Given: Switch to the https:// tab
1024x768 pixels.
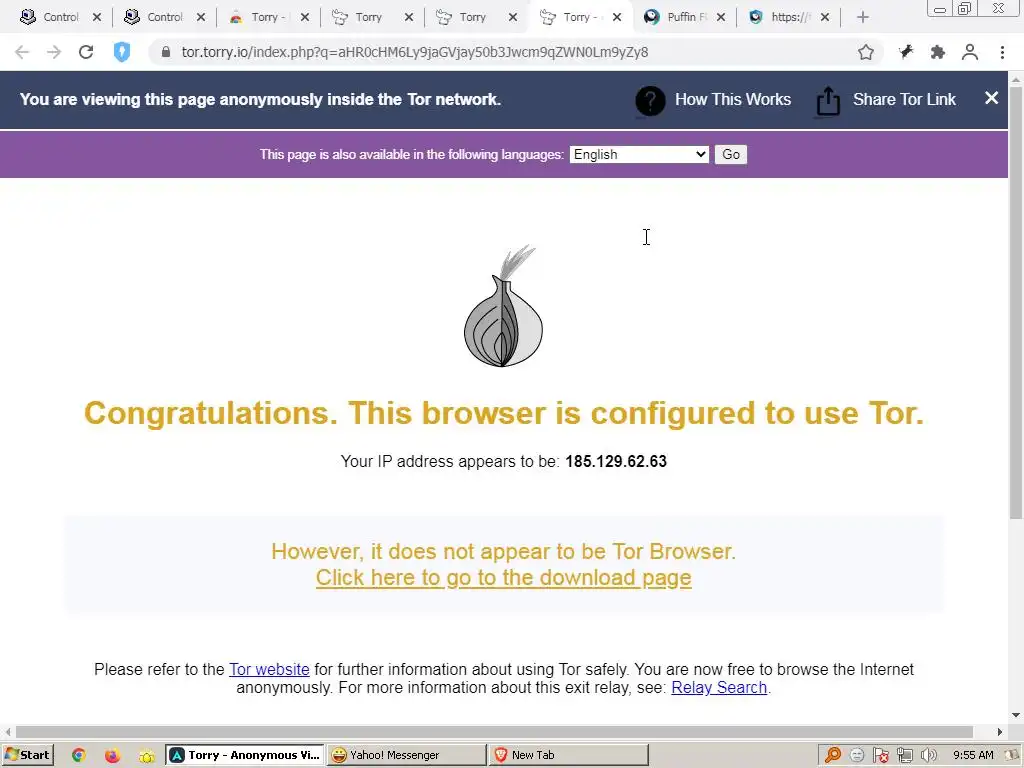Looking at the screenshot, I should 788,17.
